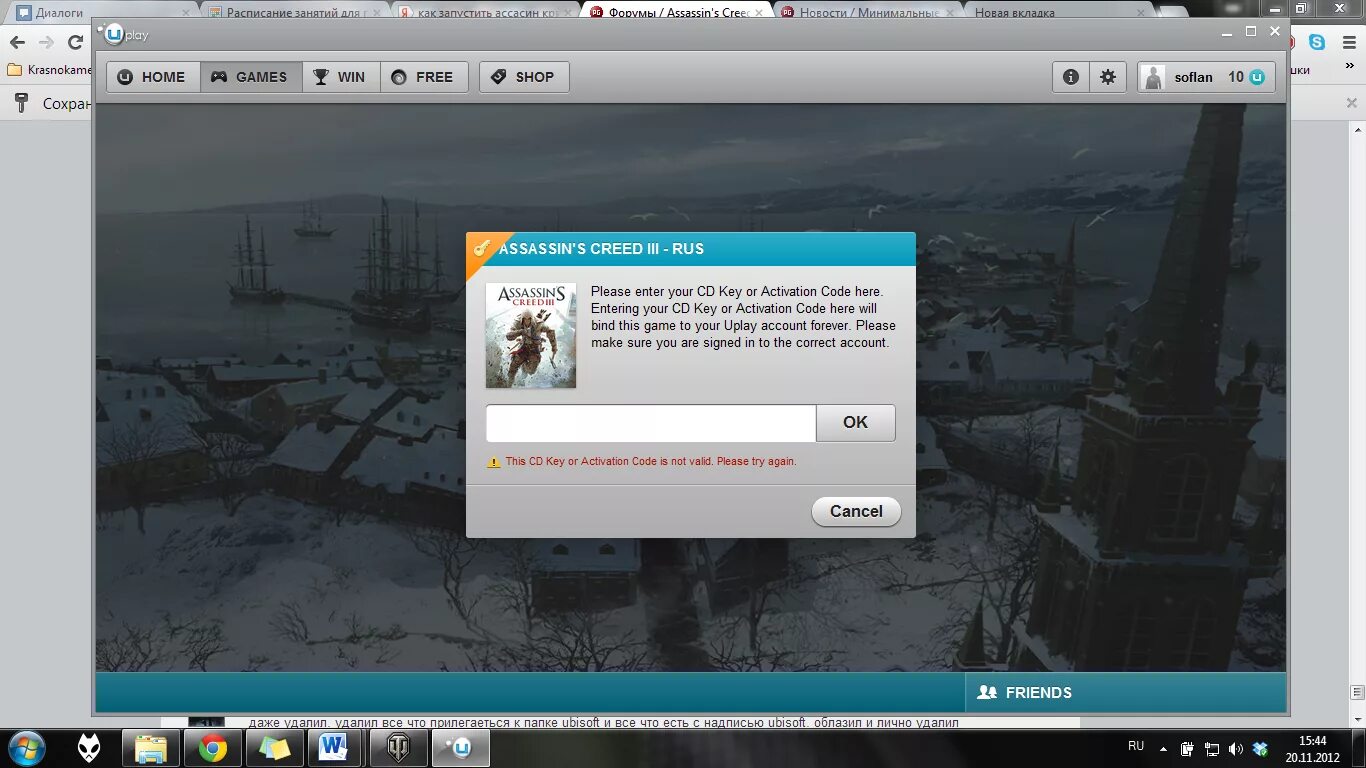Show hidden system tray icons
Screen dimensions: 1366x768
1163,748
